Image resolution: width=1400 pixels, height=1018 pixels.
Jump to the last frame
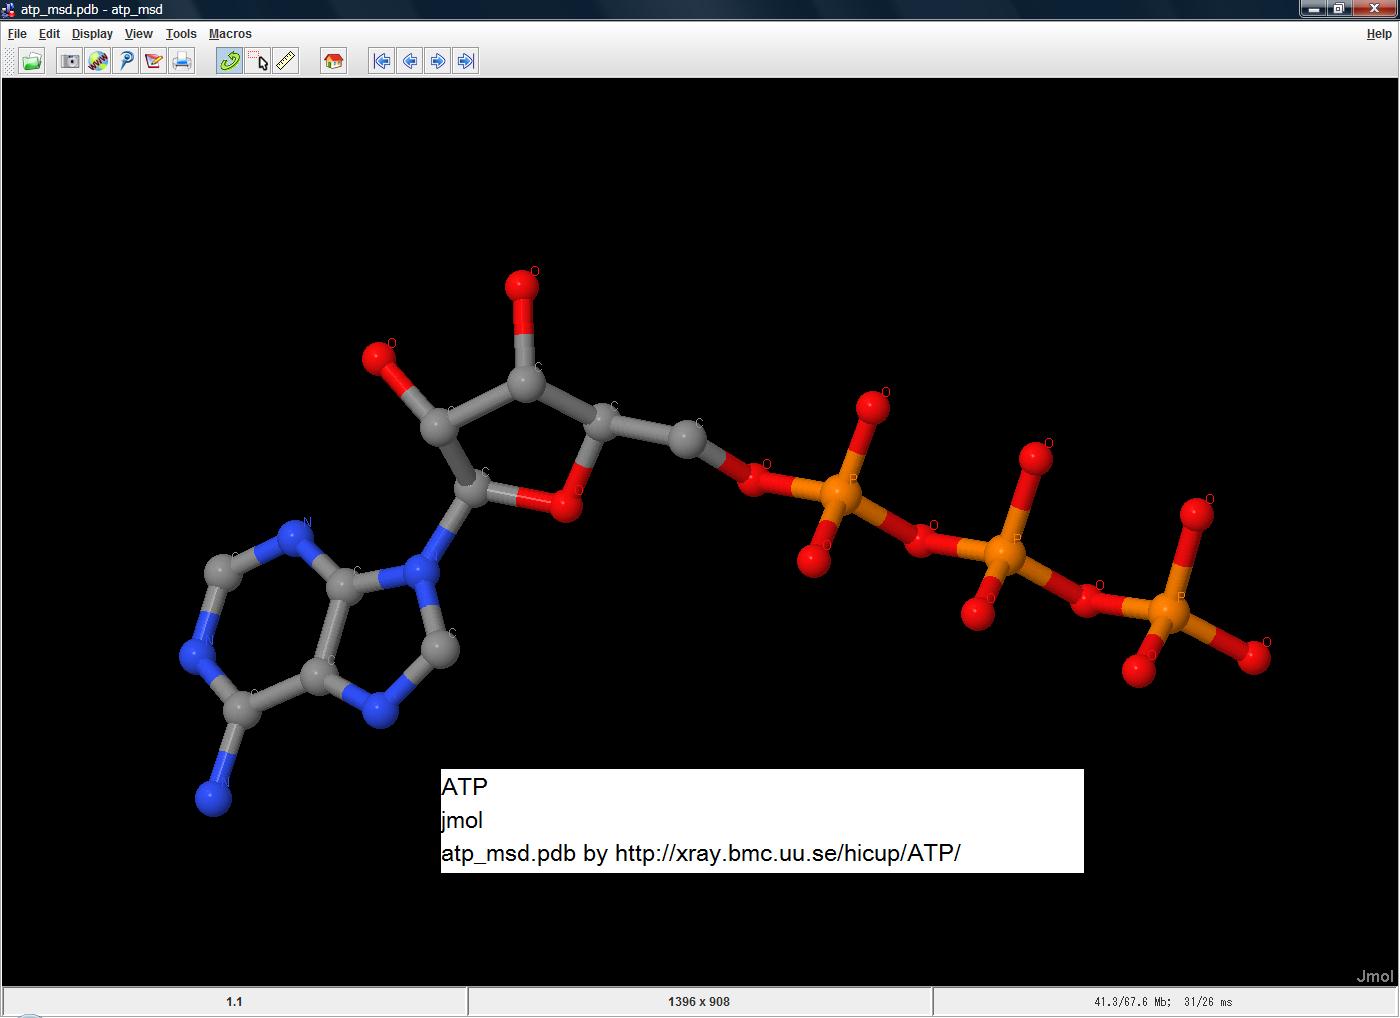pos(465,61)
